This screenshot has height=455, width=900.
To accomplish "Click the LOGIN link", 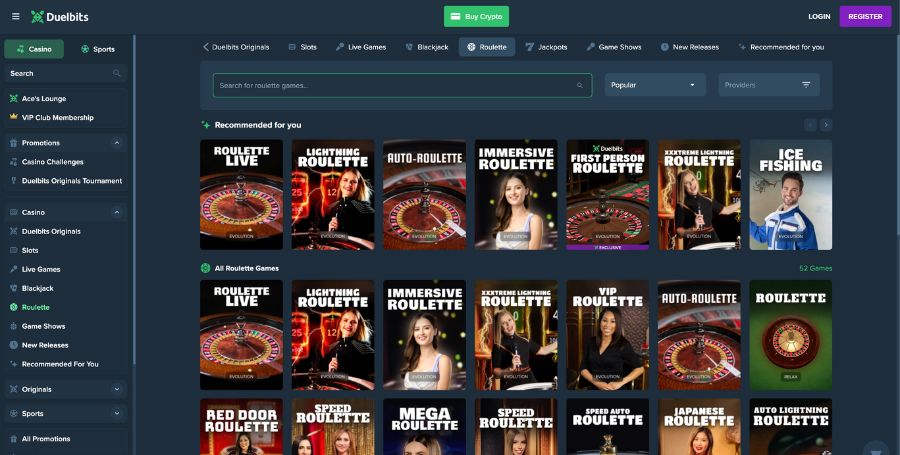I will point(819,17).
